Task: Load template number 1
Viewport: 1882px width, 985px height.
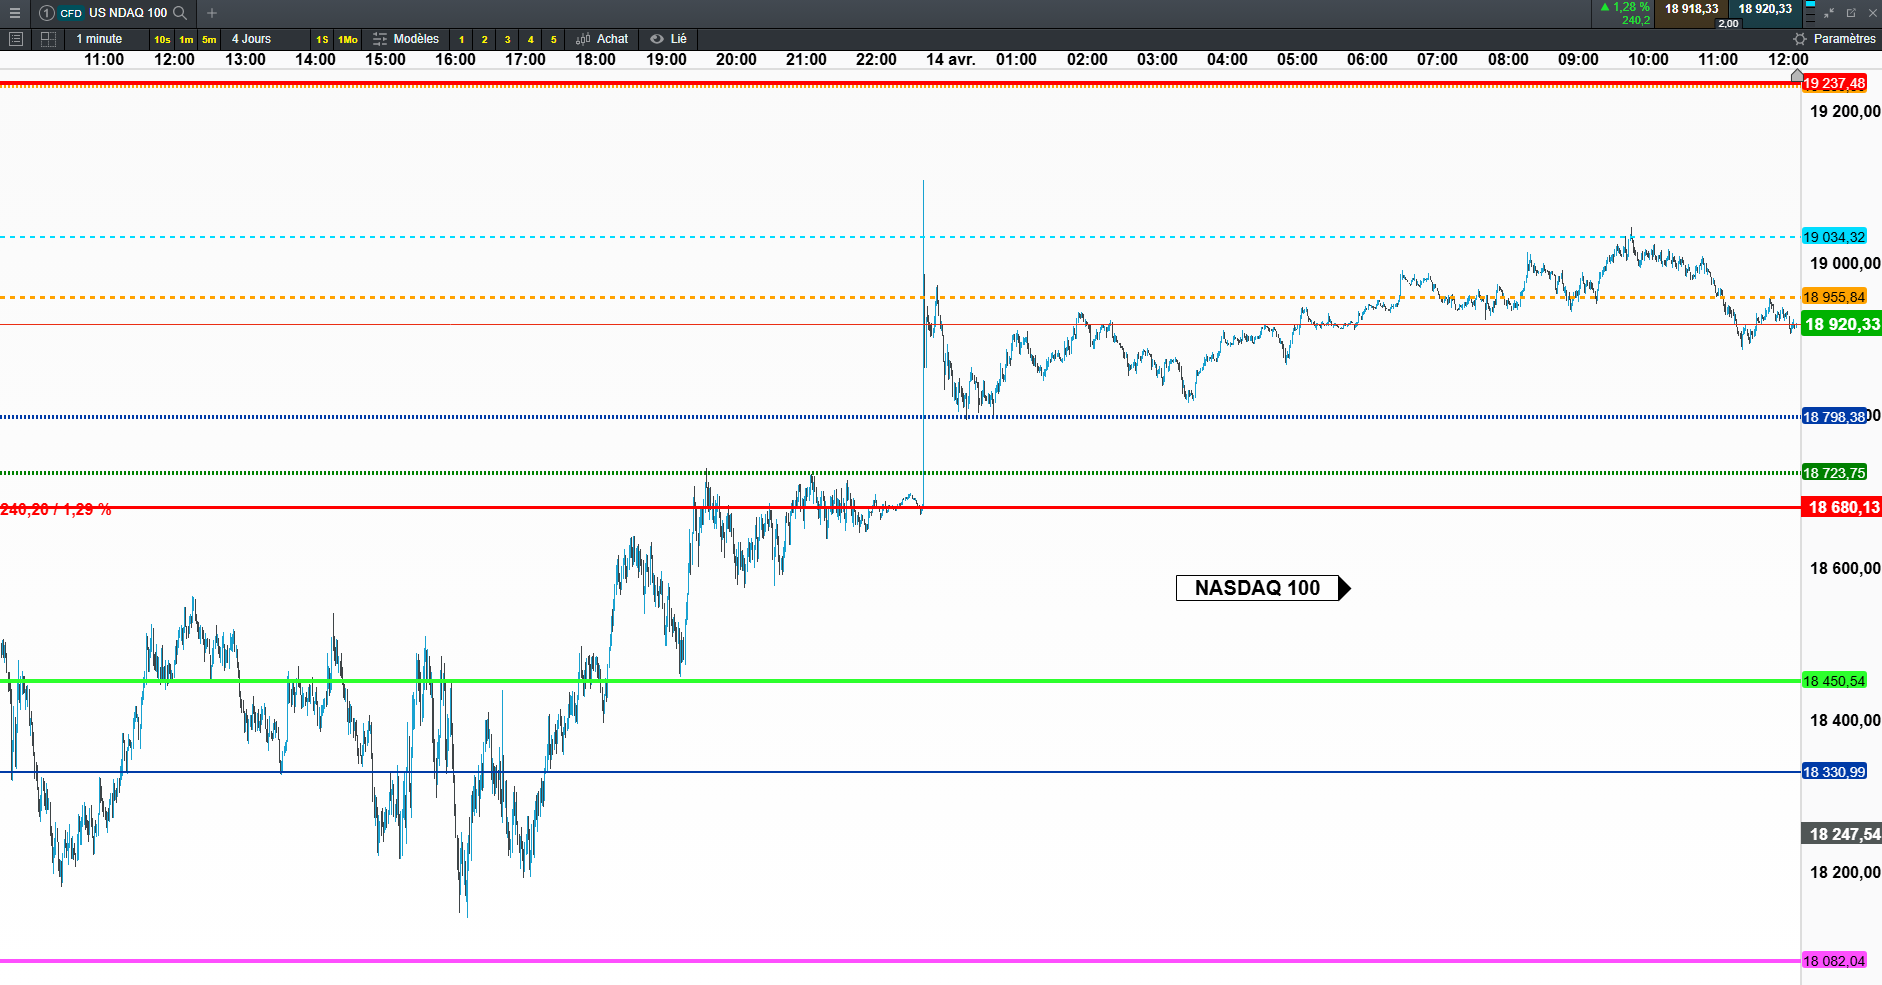Action: tap(461, 39)
